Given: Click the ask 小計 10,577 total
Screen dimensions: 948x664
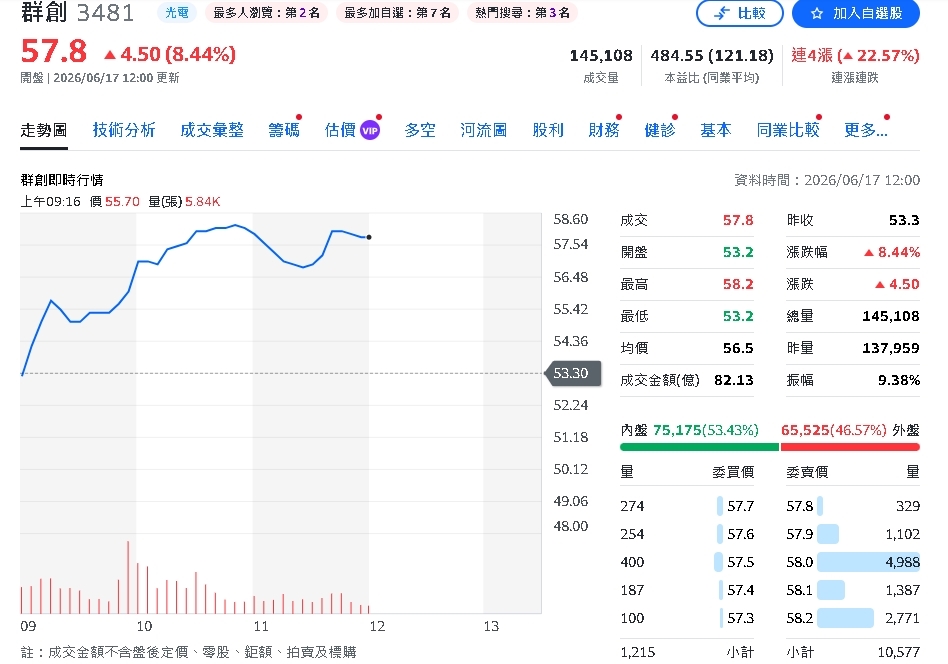Looking at the screenshot, I should click(898, 652).
